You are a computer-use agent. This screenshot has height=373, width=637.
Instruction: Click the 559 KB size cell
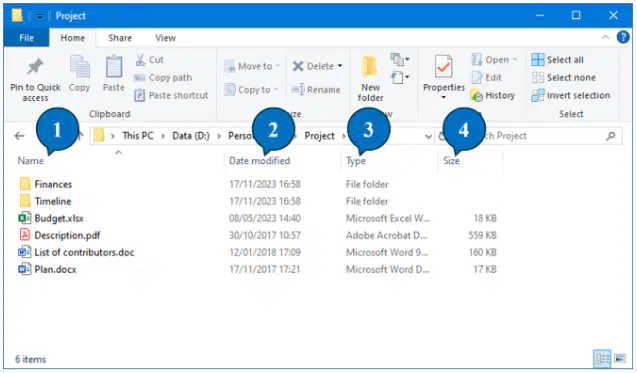click(482, 235)
